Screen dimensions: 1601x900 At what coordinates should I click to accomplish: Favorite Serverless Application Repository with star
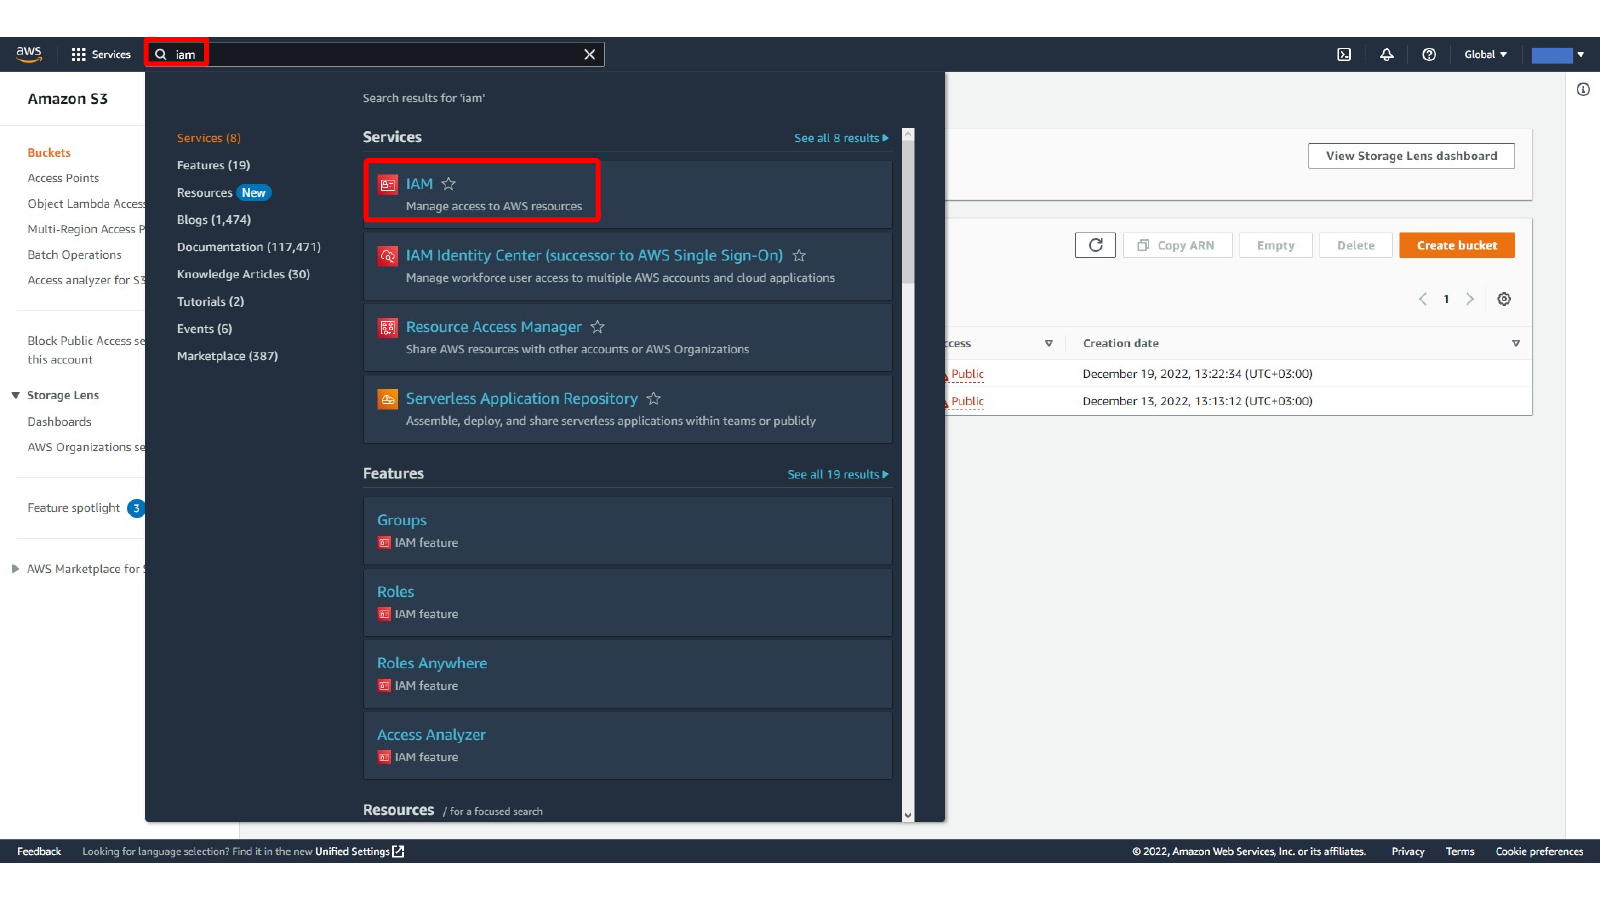coord(653,398)
